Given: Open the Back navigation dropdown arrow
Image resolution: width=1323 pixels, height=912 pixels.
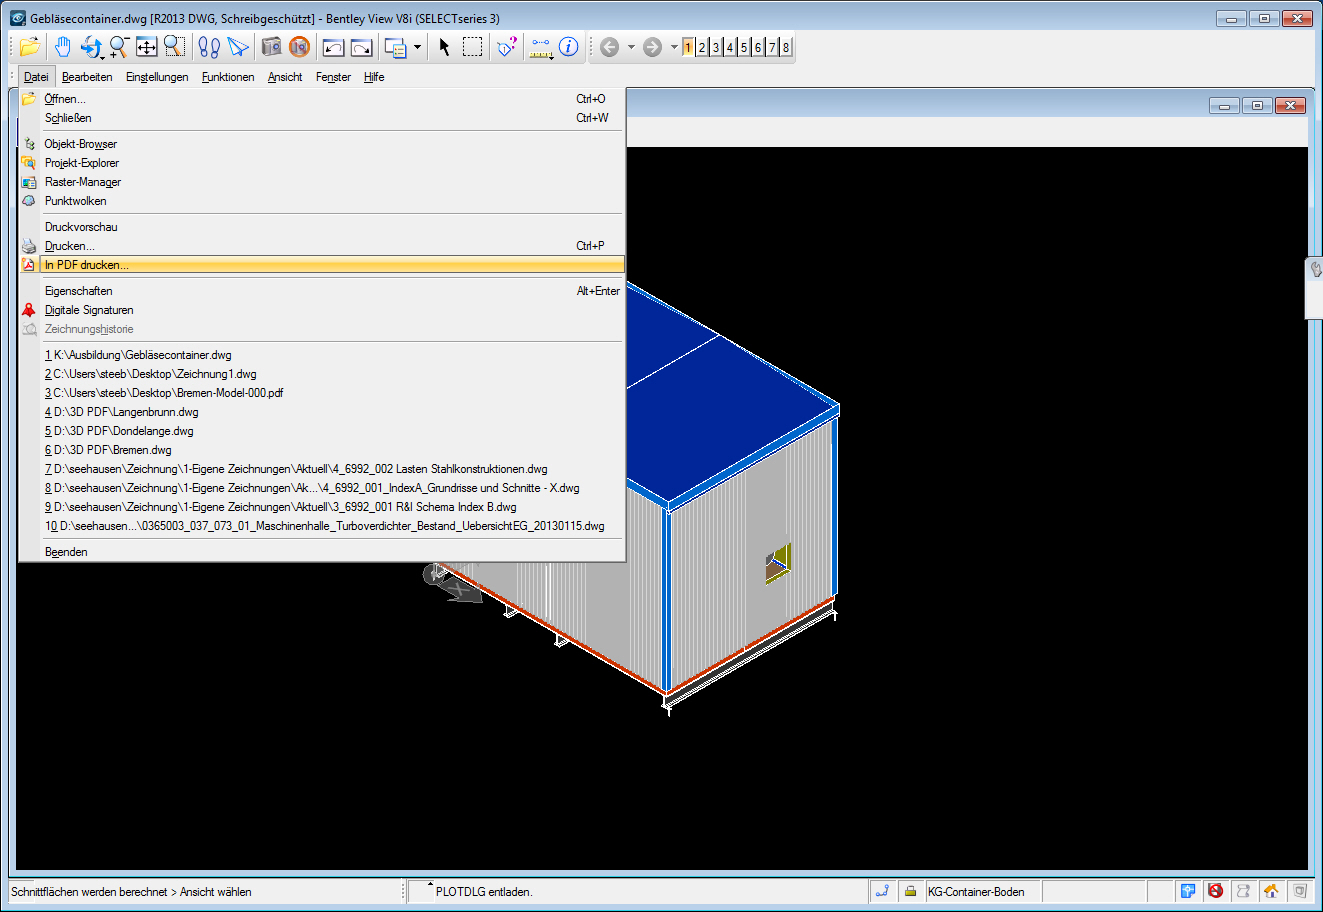Looking at the screenshot, I should [631, 46].
